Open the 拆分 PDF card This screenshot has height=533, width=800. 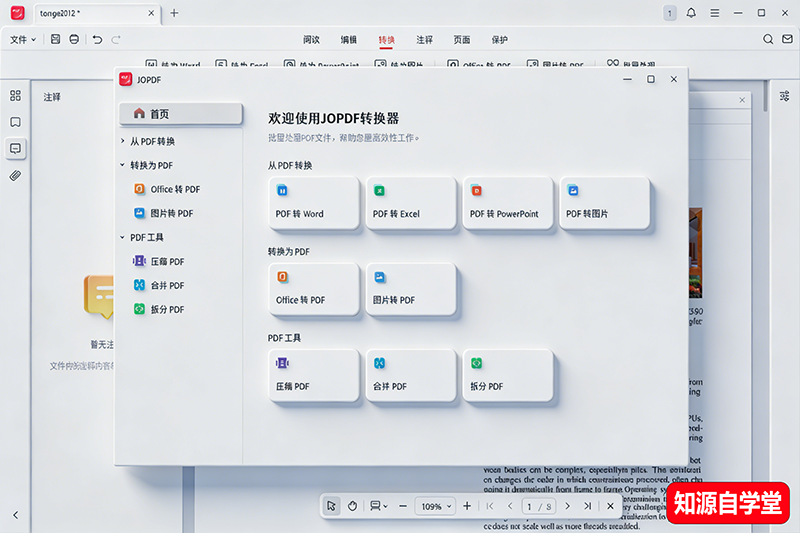point(508,375)
